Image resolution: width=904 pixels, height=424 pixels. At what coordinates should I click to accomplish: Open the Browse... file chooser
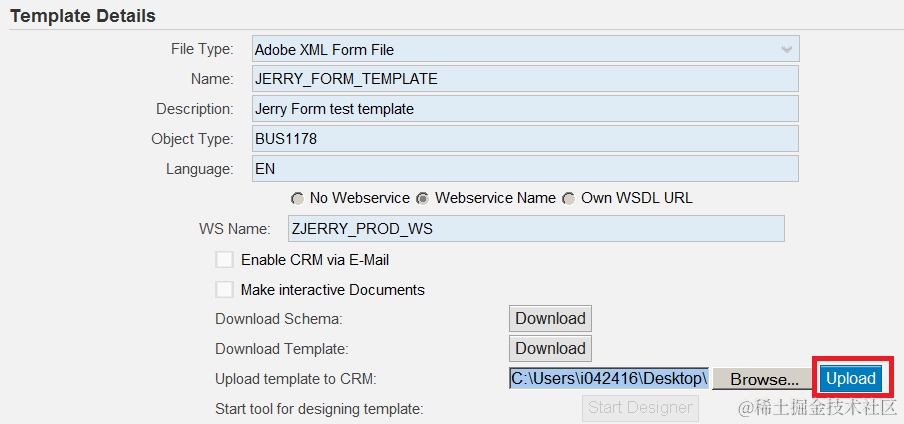tap(764, 379)
